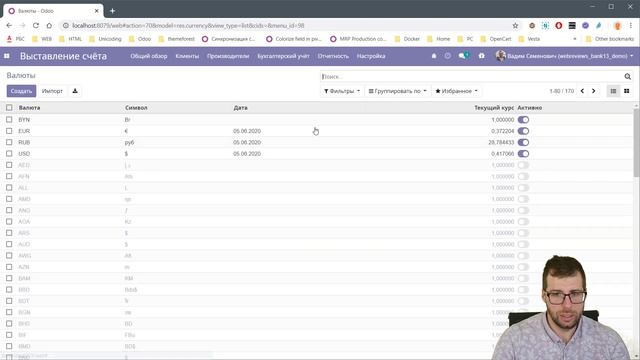Open the debug bug icon

tap(482, 56)
